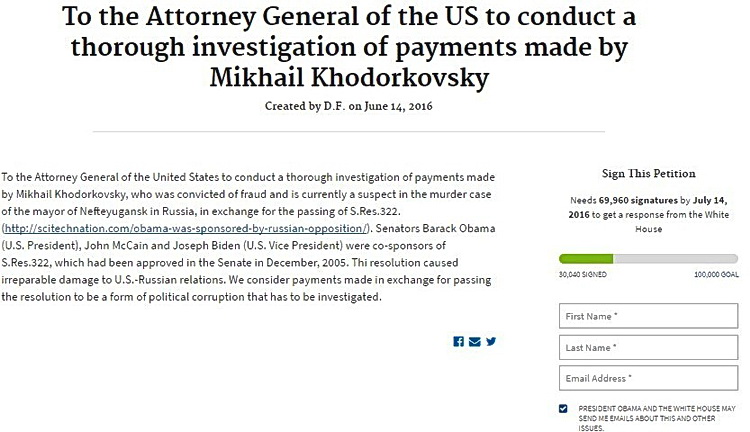Viewport: 750px width, 432px height.
Task: Focus the First Name field
Action: (648, 316)
